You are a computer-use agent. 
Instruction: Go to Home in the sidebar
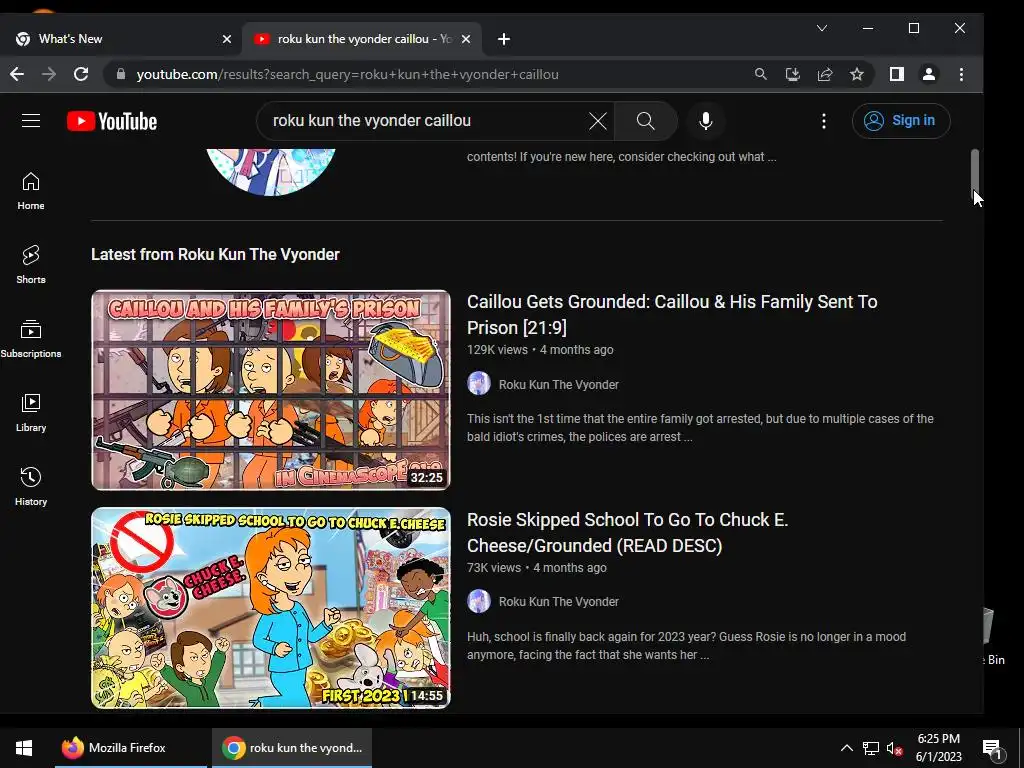tap(31, 191)
